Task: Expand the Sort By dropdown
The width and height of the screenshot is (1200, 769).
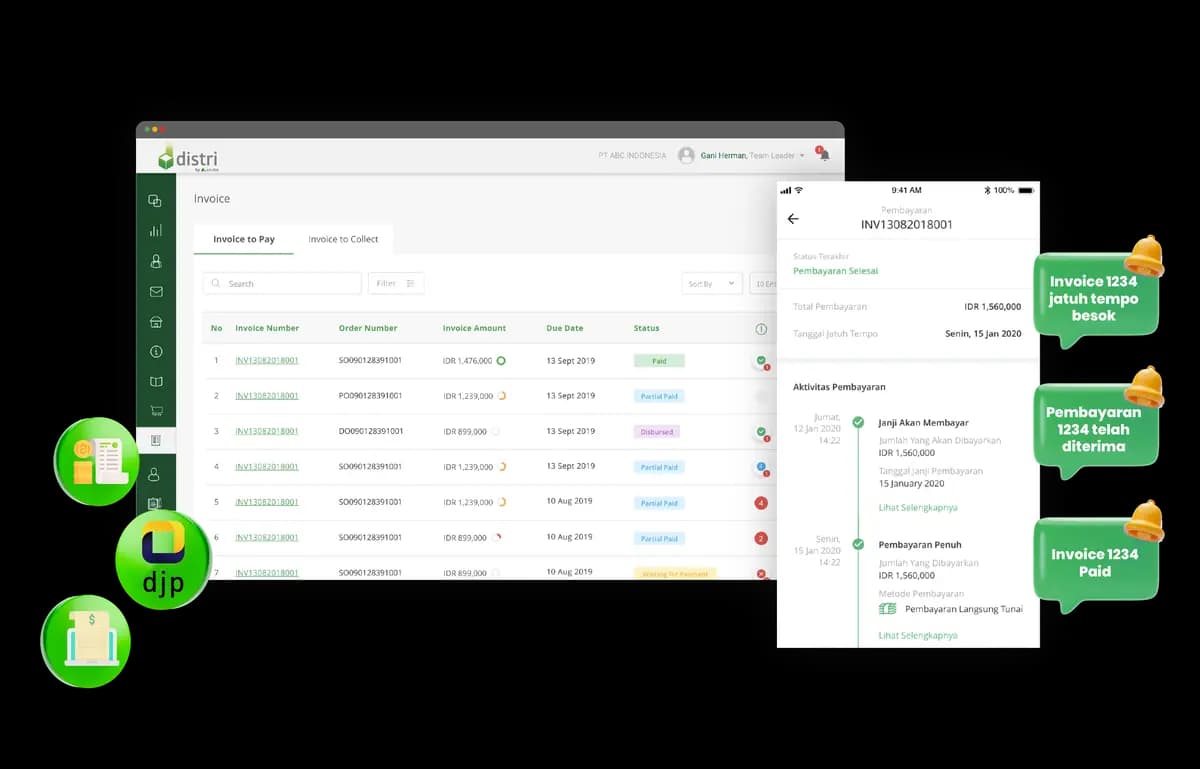Action: pyautogui.click(x=712, y=284)
